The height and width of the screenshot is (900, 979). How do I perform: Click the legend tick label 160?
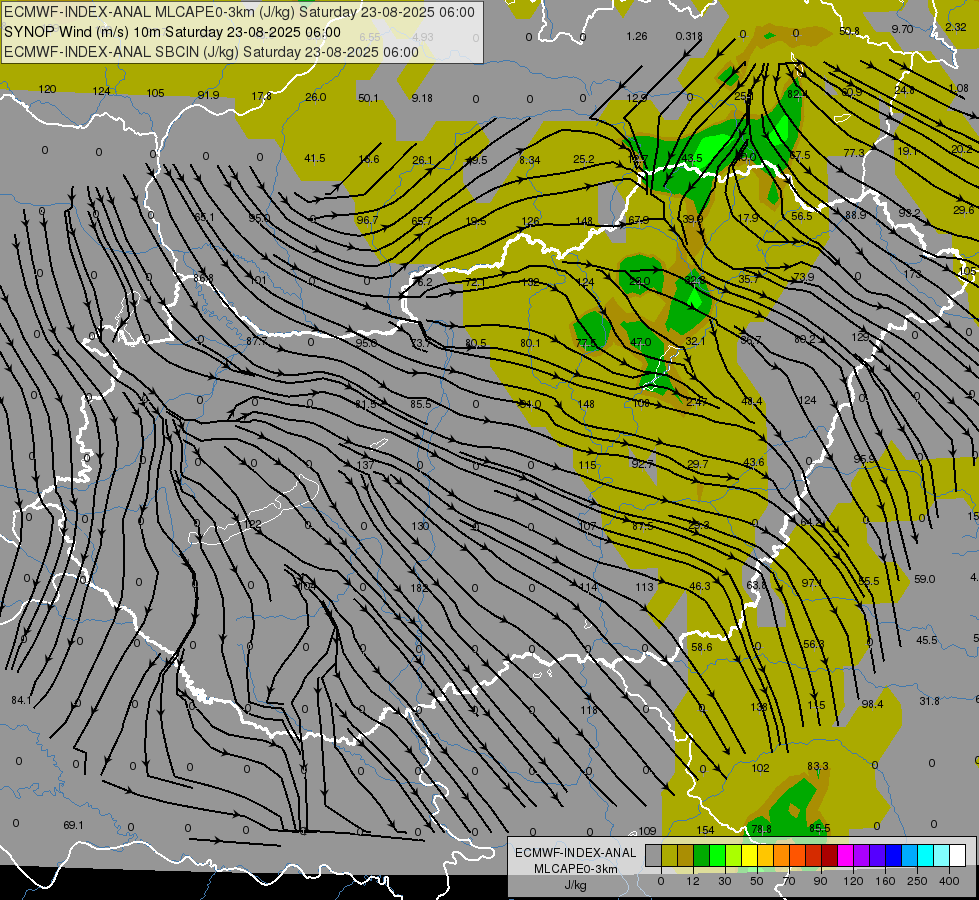point(885,881)
